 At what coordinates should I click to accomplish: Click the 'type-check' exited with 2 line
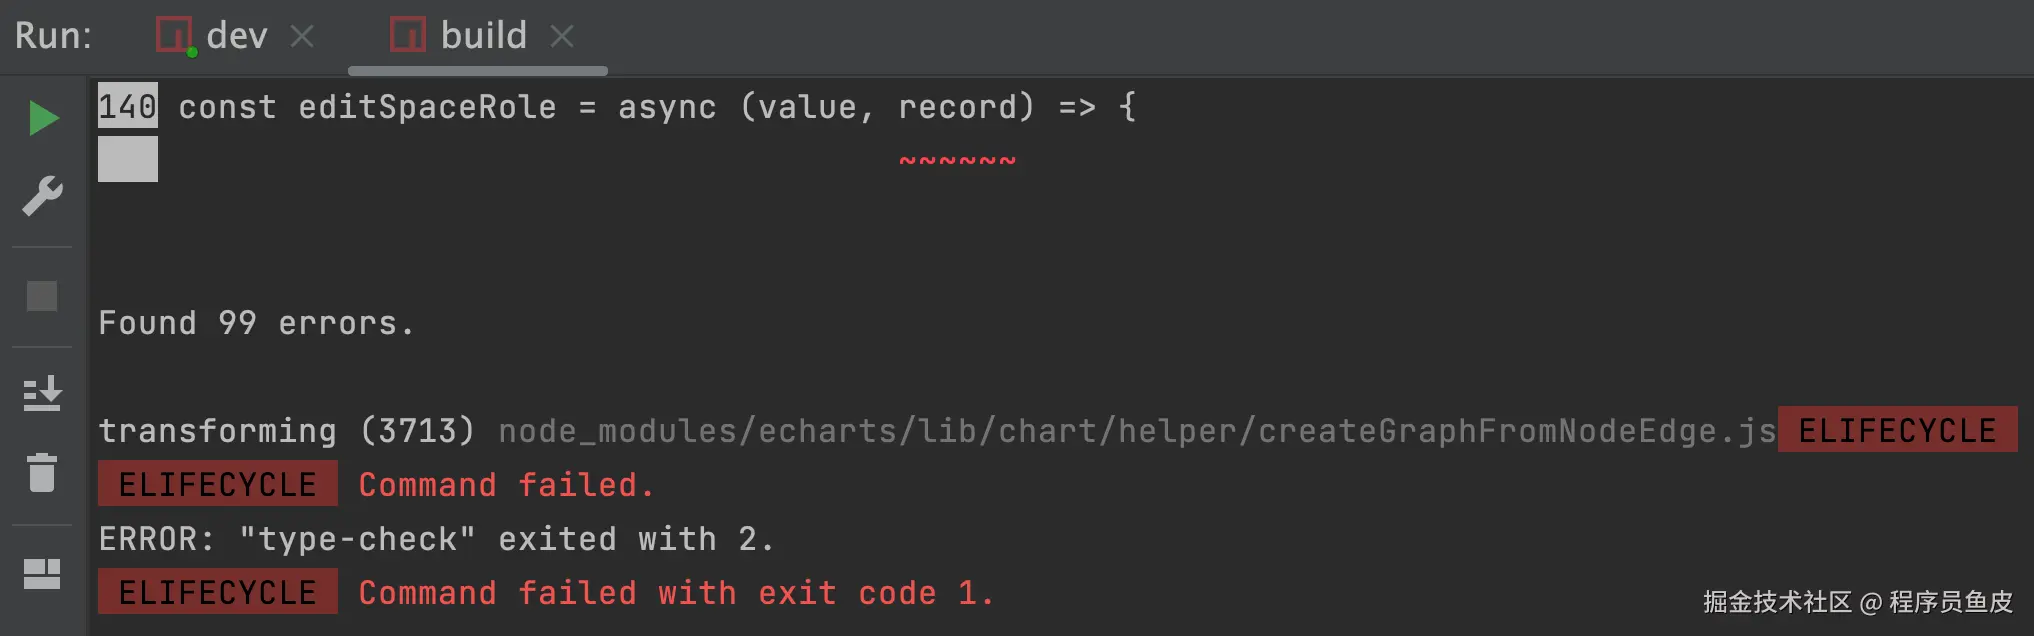(x=436, y=539)
